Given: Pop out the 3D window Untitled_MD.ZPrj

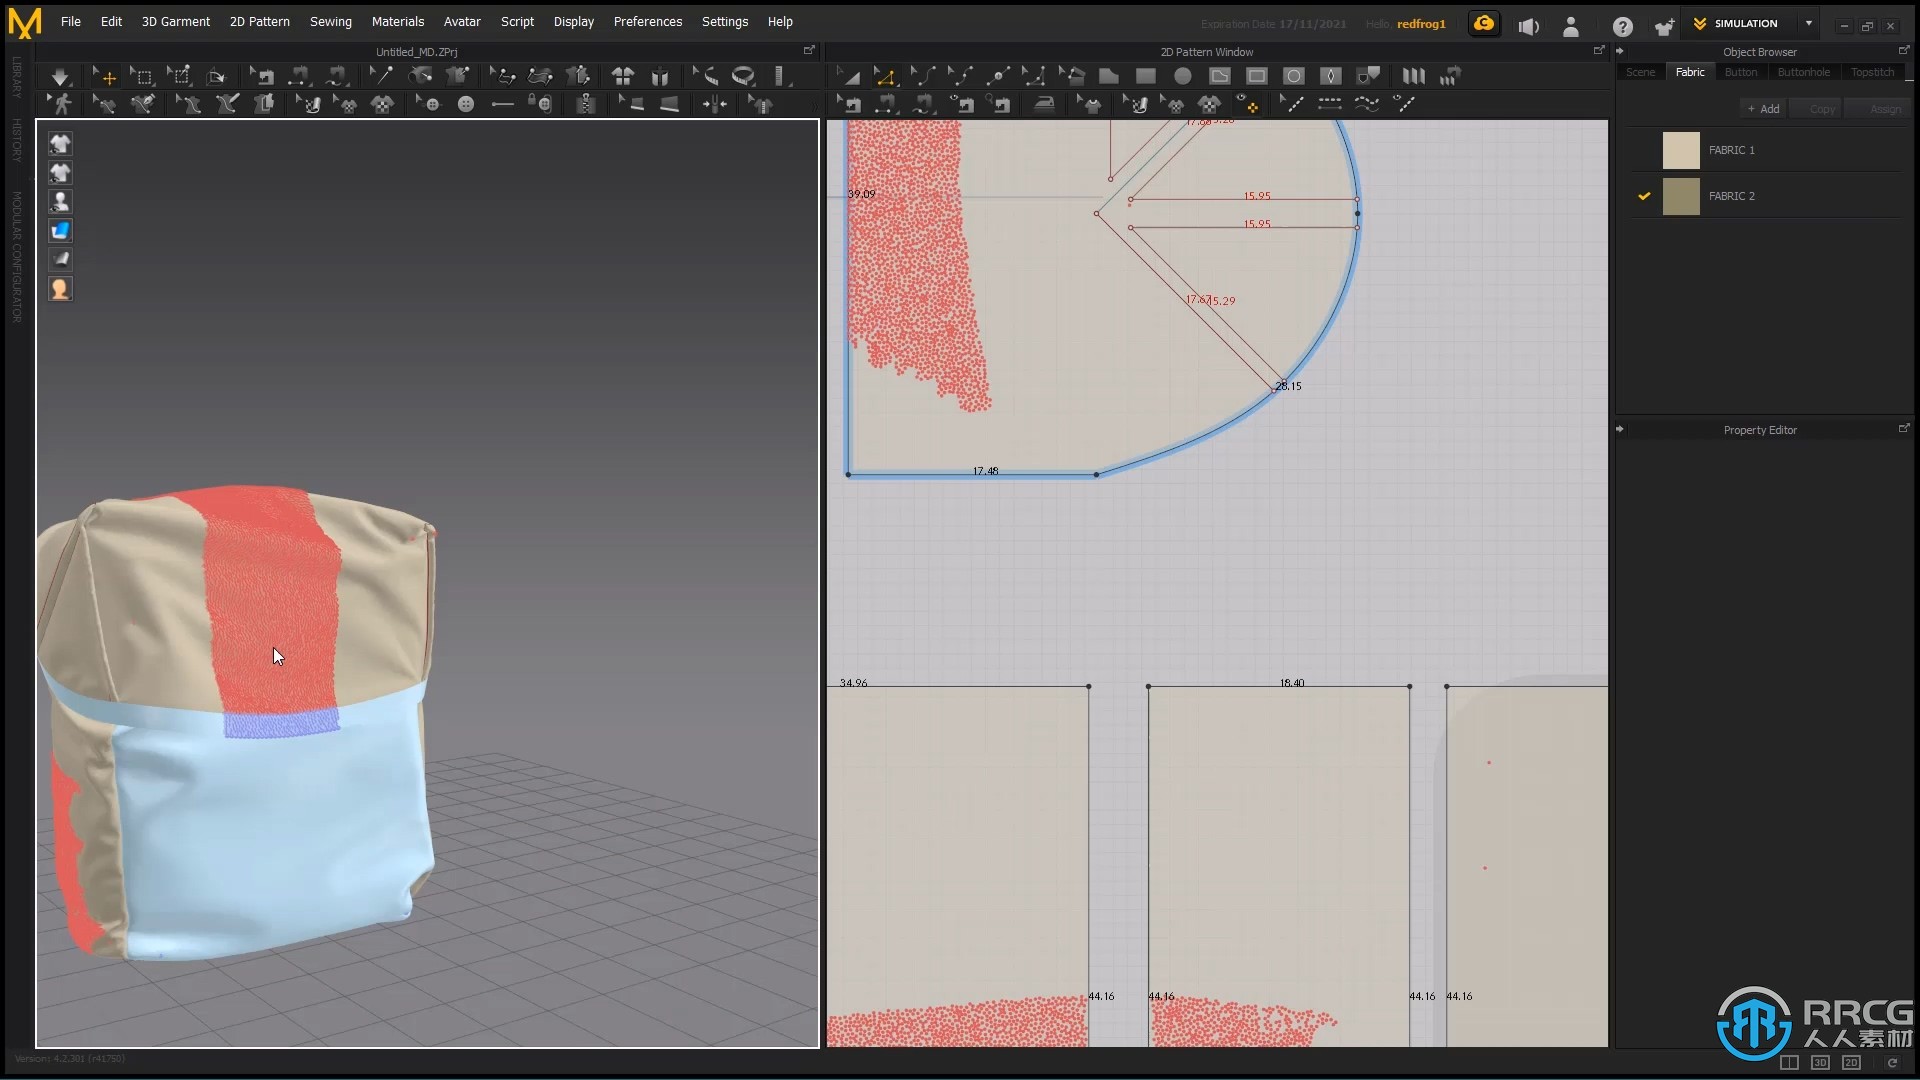Looking at the screenshot, I should click(809, 50).
